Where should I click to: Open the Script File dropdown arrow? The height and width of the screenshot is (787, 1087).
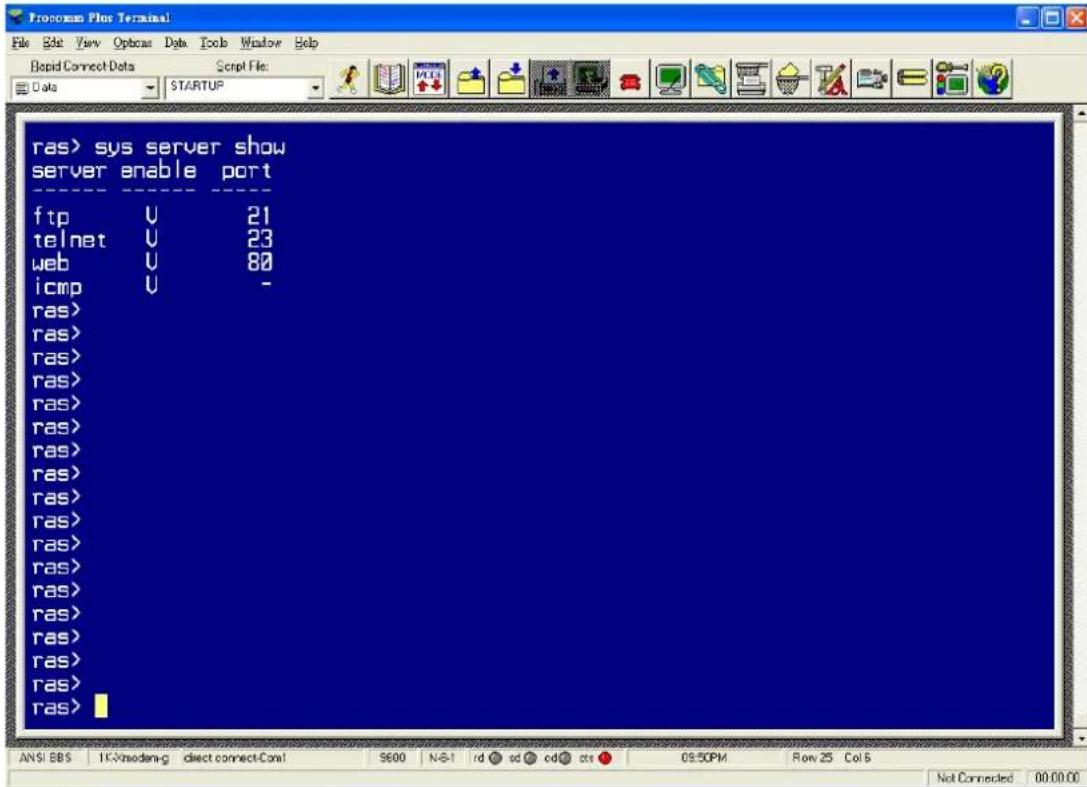tap(315, 88)
